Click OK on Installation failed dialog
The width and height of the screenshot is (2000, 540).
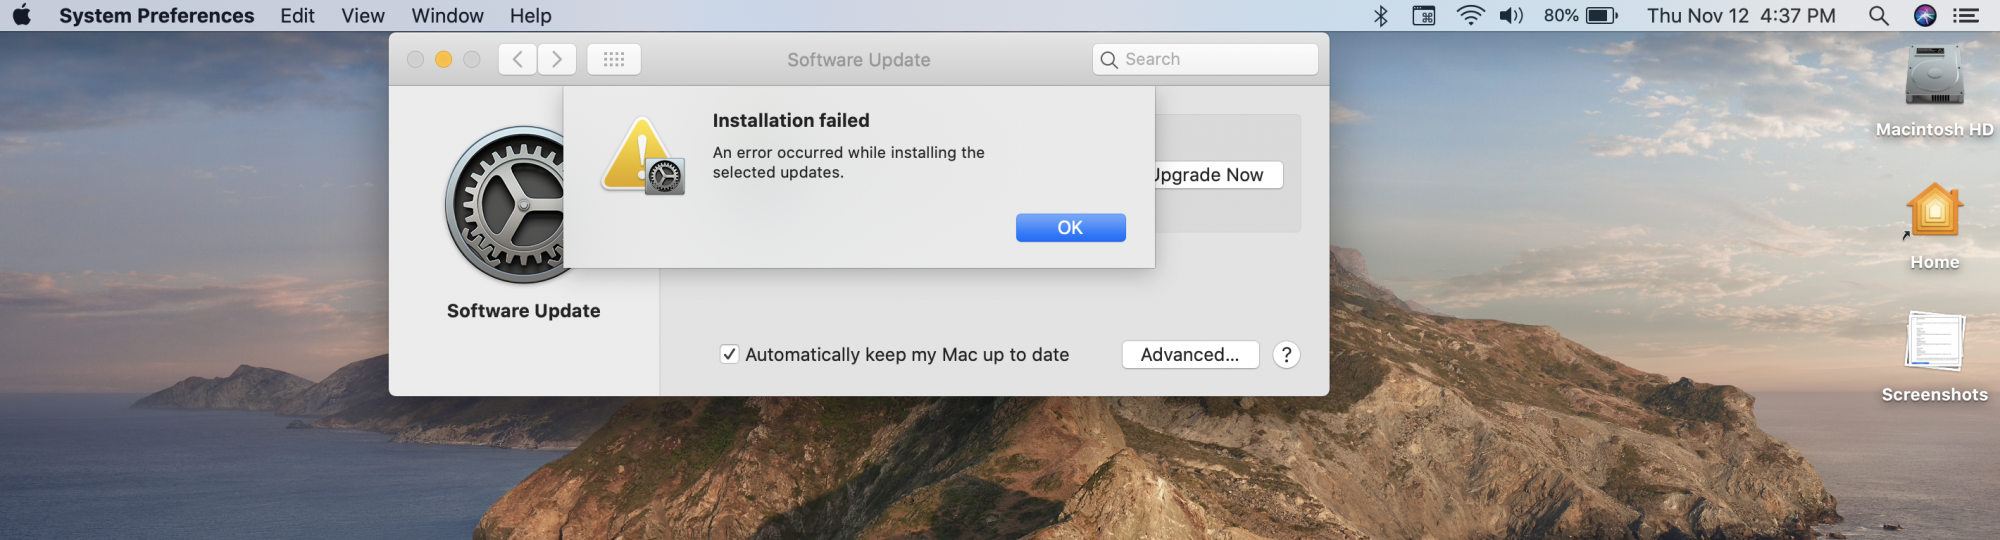coord(1070,227)
